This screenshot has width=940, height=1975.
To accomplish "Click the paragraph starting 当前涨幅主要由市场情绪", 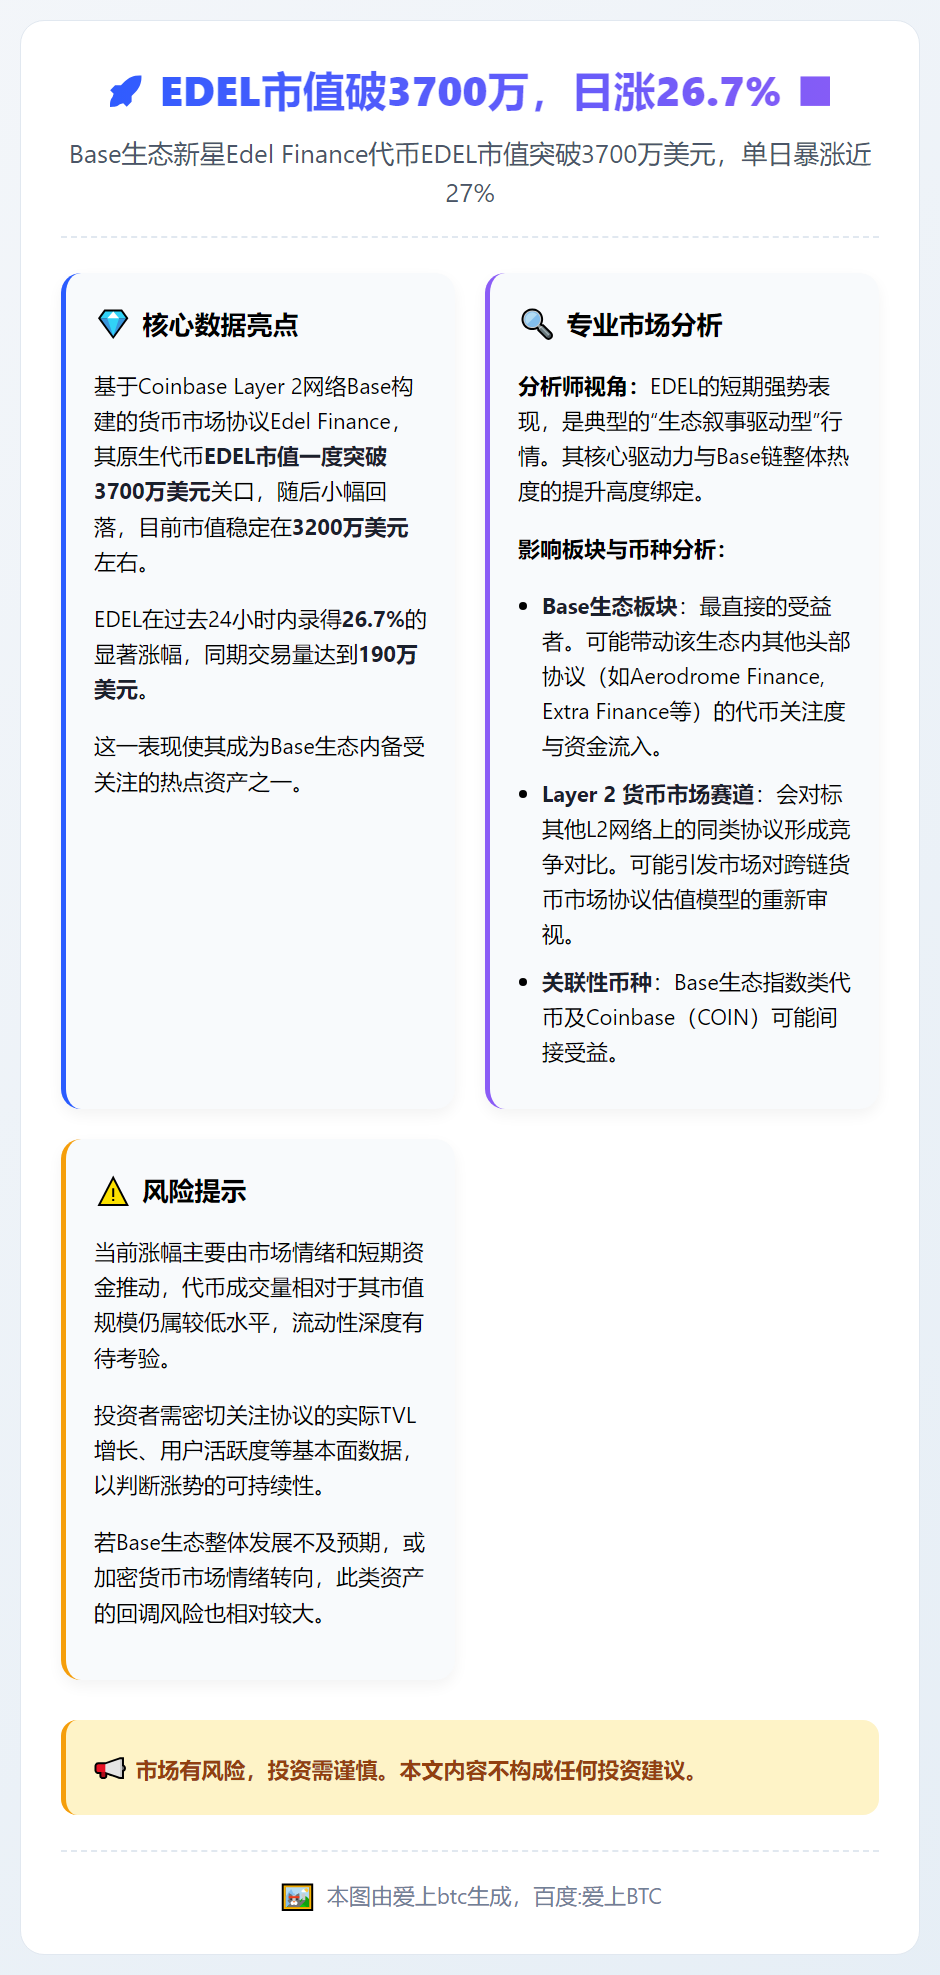I will coord(260,1305).
